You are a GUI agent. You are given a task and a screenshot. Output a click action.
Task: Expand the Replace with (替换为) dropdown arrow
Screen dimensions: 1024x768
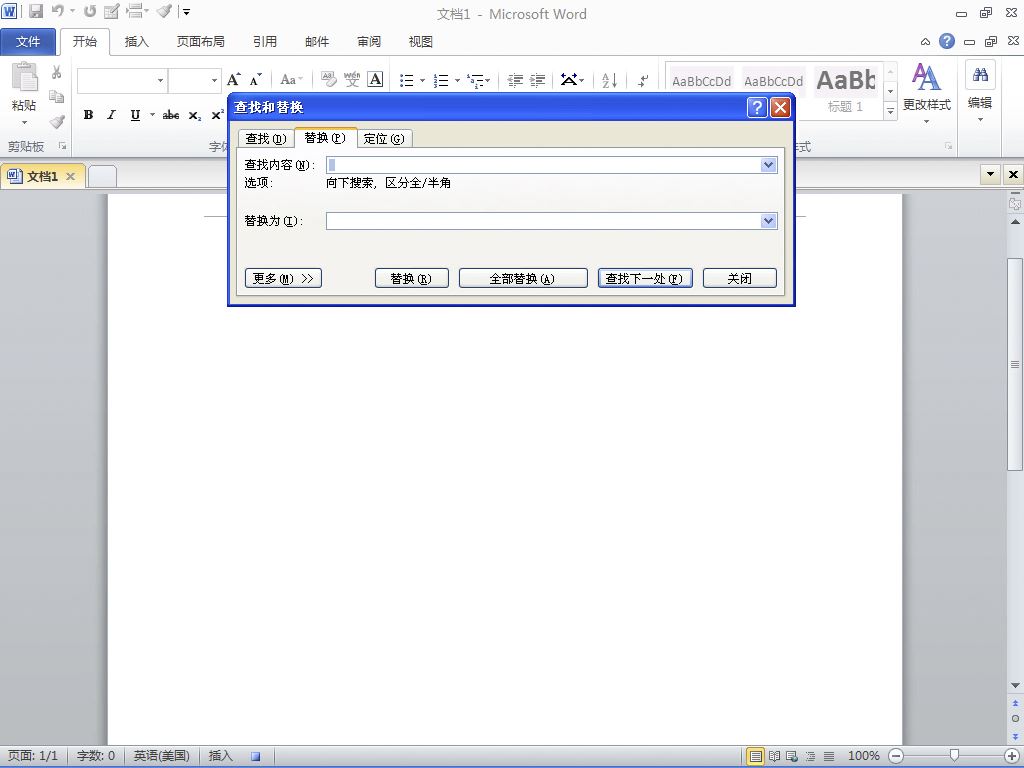pos(769,221)
